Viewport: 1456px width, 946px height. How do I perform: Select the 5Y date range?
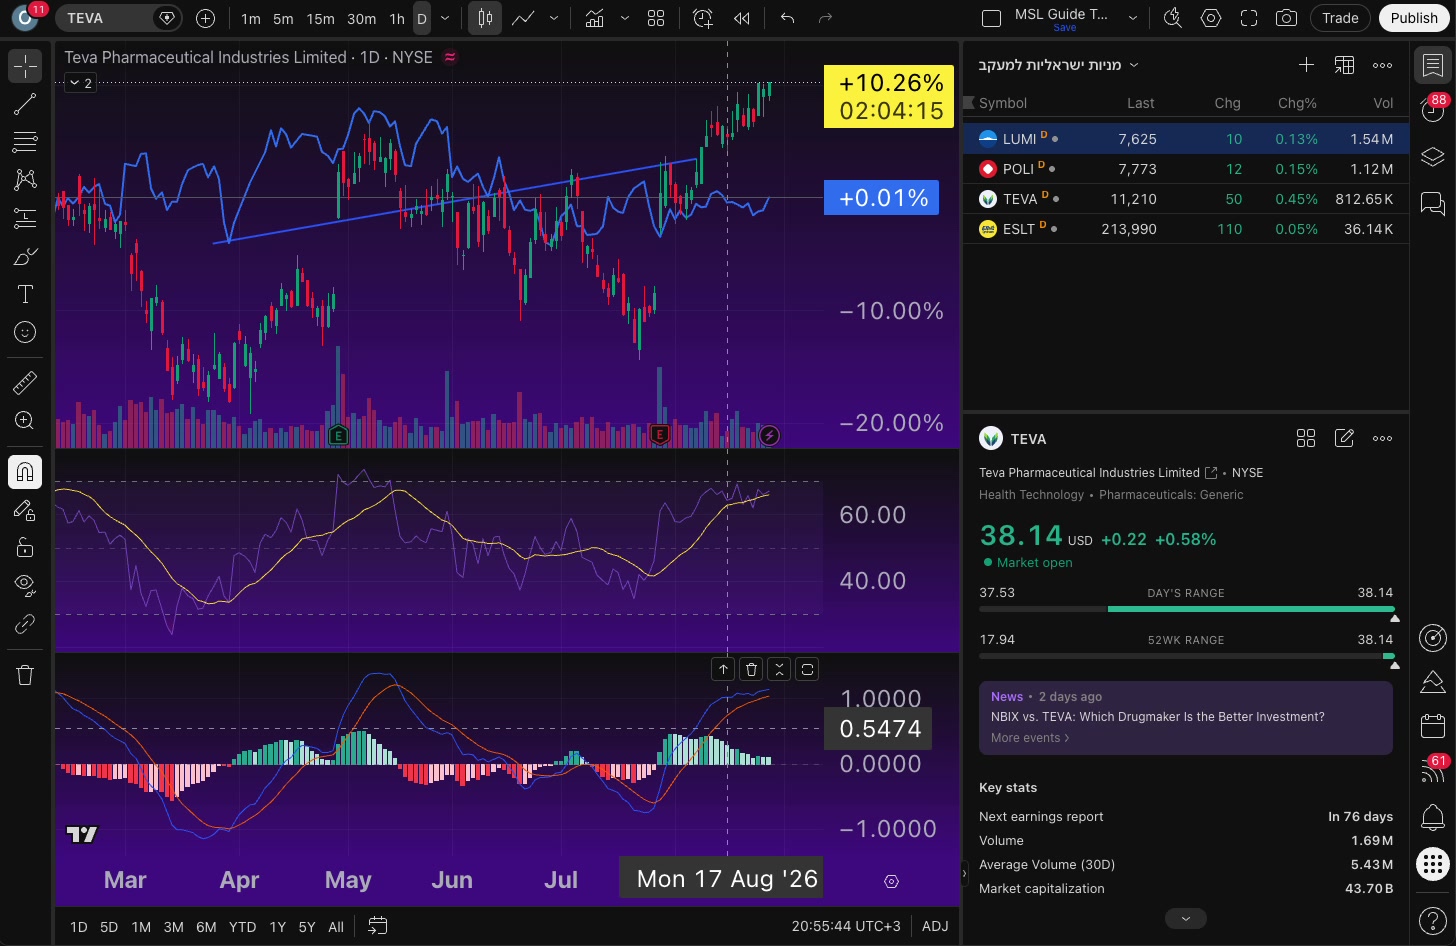(307, 927)
